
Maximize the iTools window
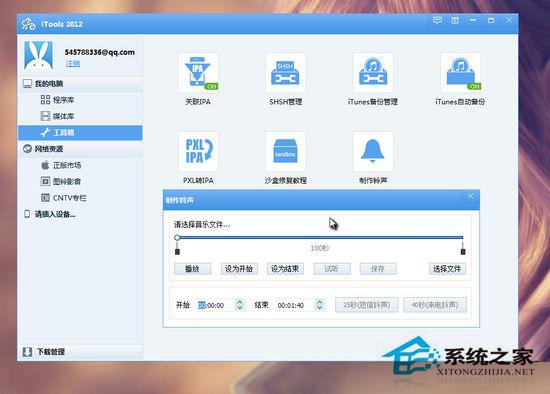pos(491,20)
